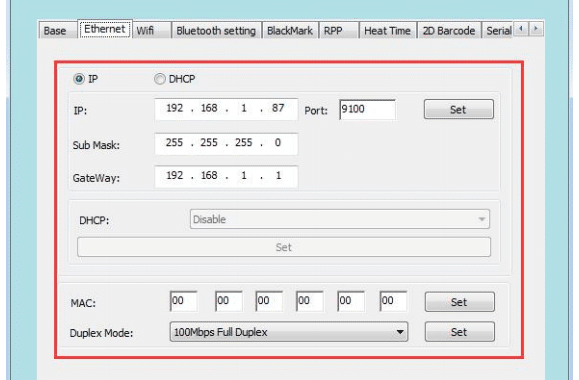Open the Wifi tab
This screenshot has height=380, width=579.
151,31
